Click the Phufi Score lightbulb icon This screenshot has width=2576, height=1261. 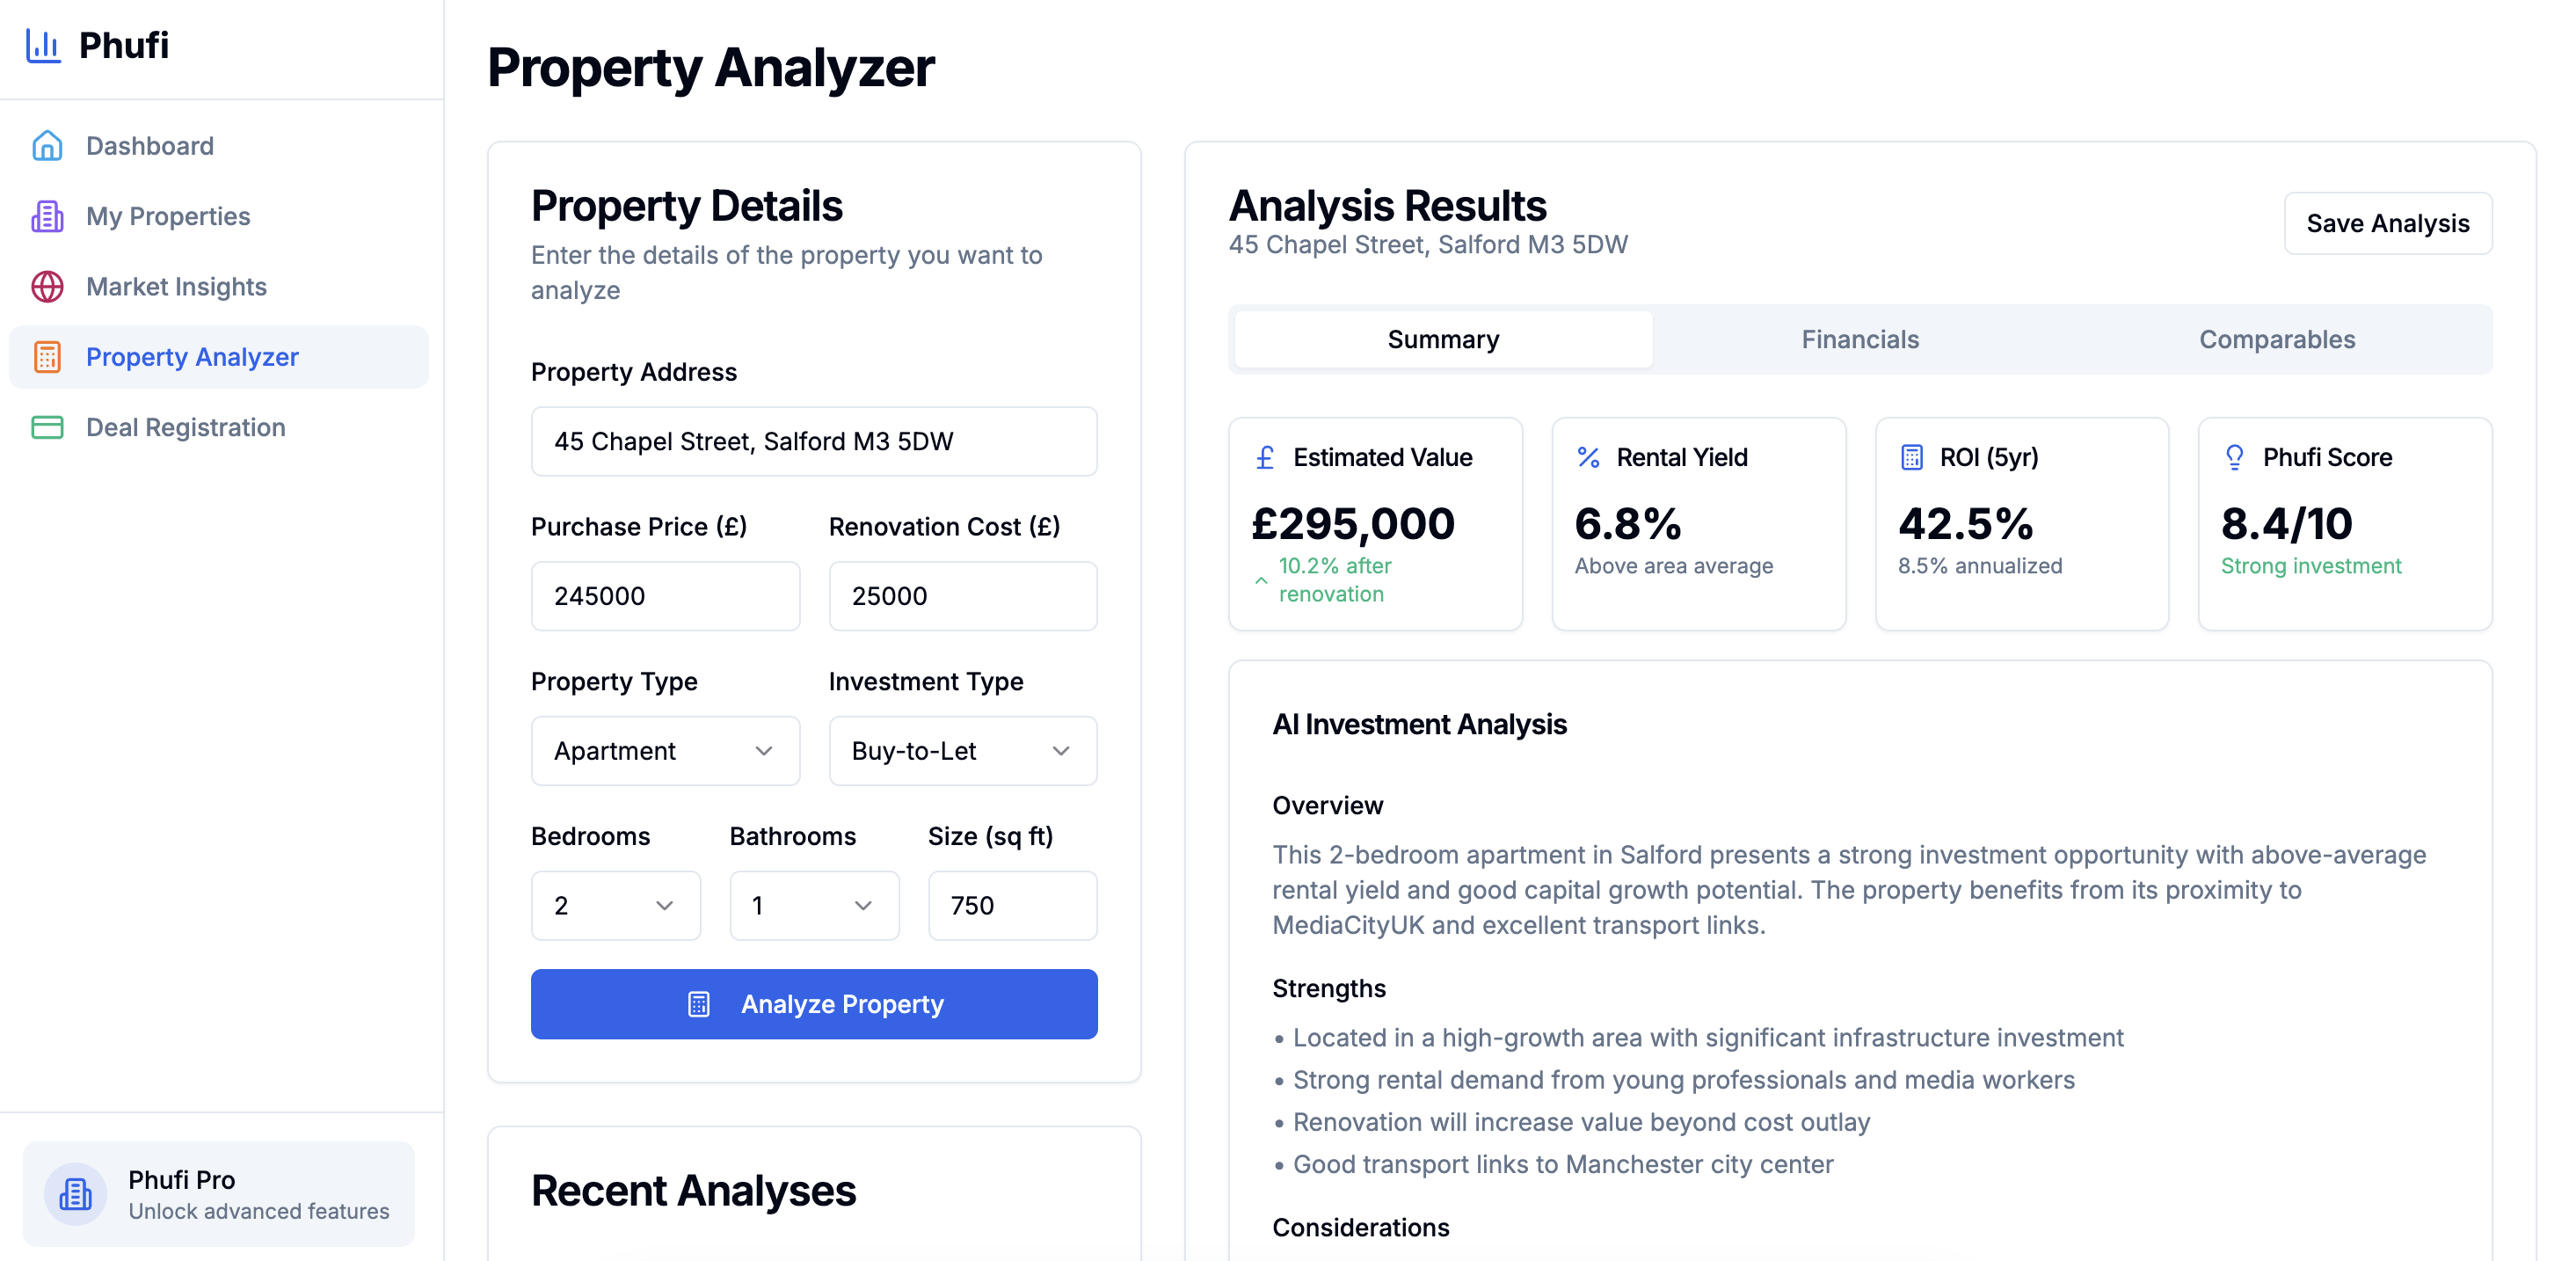(2234, 457)
